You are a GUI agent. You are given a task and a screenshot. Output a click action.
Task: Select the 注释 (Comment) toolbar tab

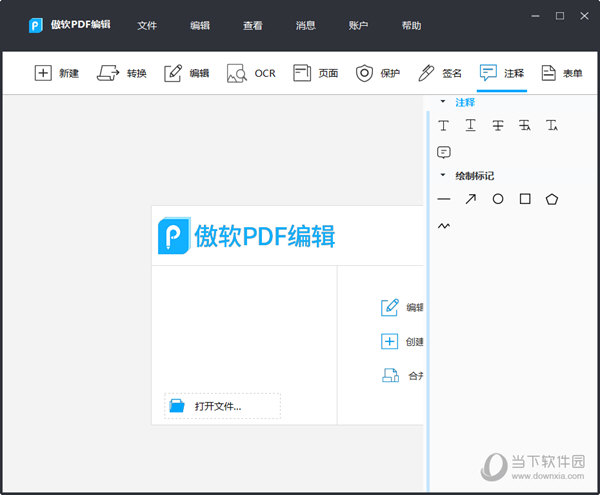(x=502, y=73)
